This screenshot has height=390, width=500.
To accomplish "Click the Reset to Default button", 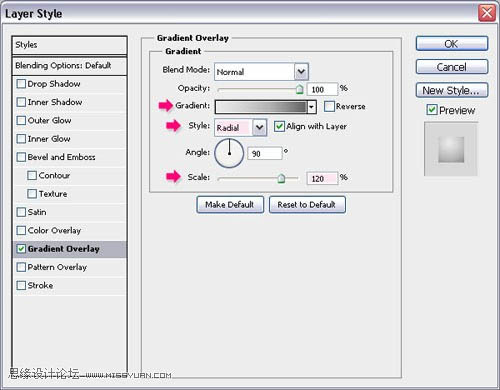I will (307, 204).
